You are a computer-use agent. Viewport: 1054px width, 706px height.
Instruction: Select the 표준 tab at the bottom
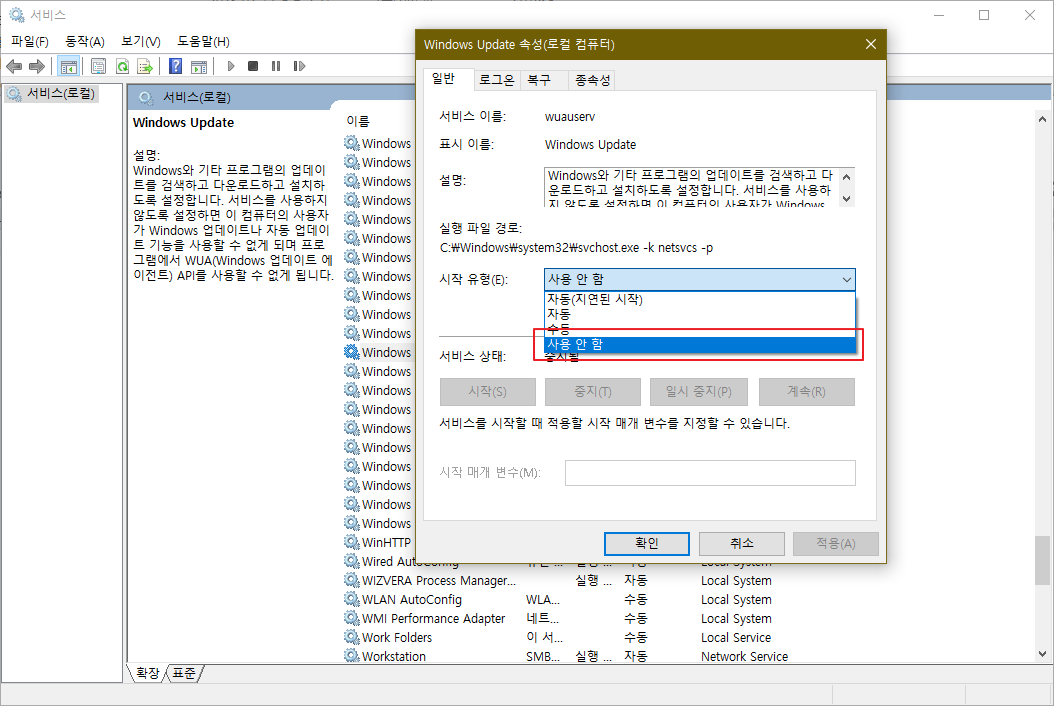[184, 672]
